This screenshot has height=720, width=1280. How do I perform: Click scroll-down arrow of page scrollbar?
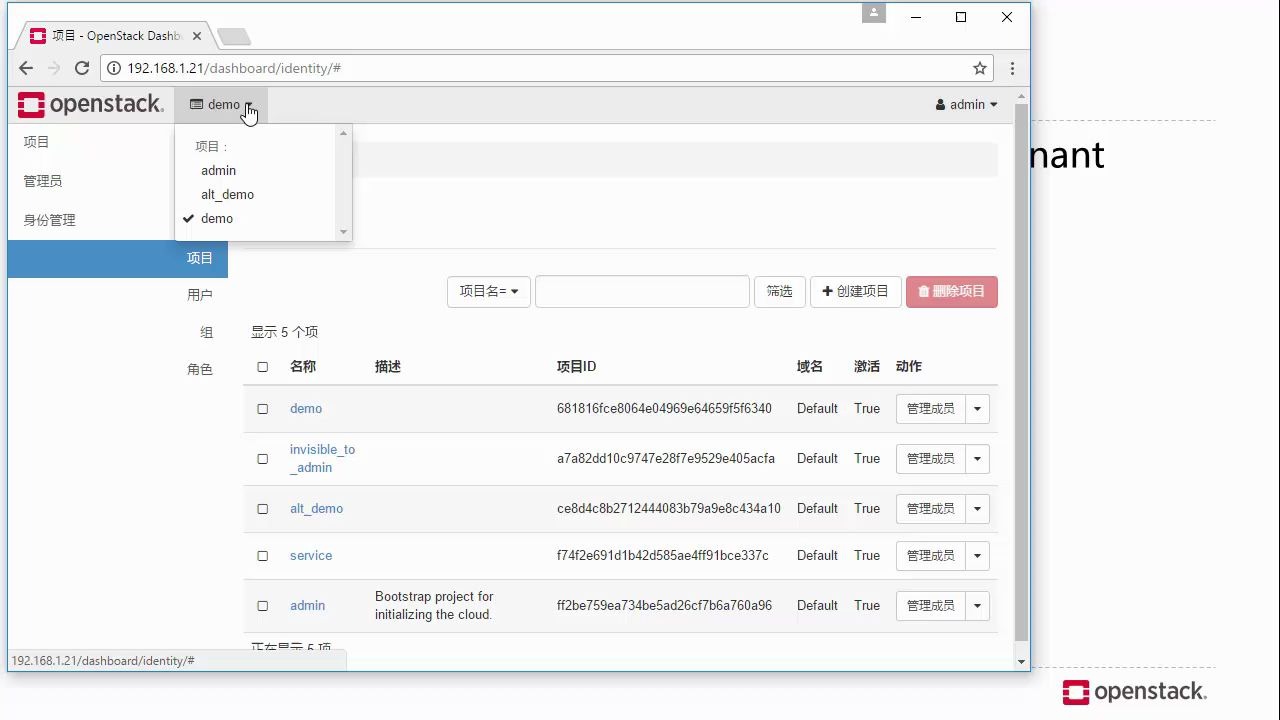tap(1021, 661)
